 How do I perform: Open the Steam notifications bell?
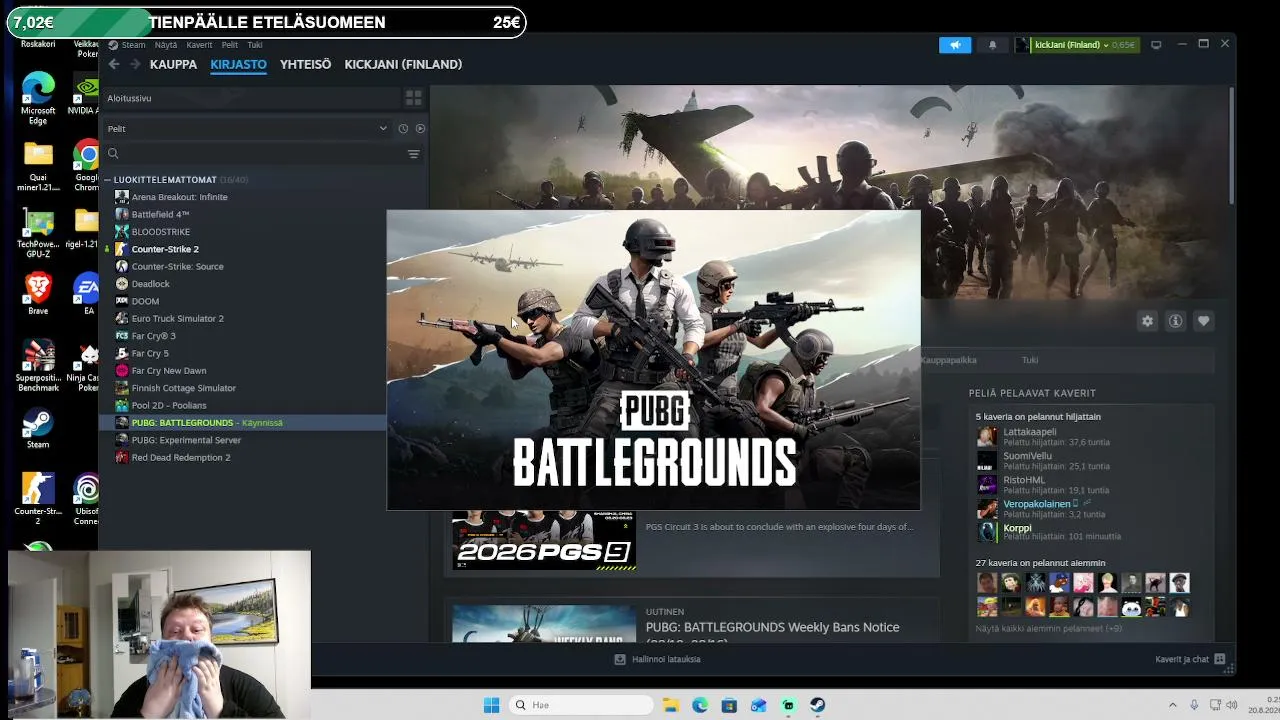pos(992,45)
